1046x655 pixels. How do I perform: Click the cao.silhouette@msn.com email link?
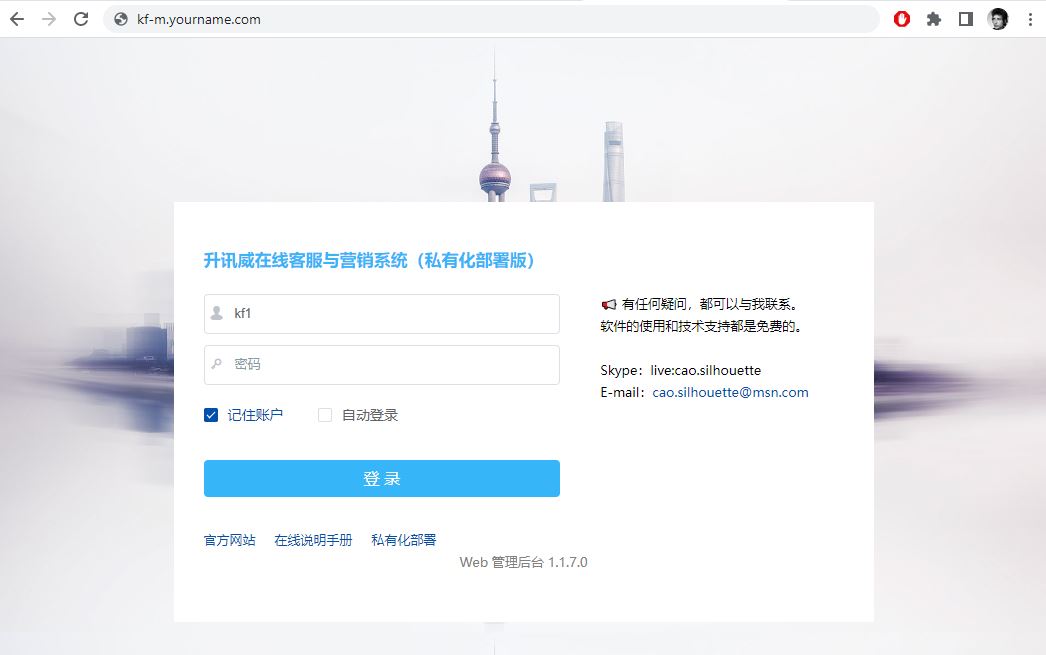[730, 392]
